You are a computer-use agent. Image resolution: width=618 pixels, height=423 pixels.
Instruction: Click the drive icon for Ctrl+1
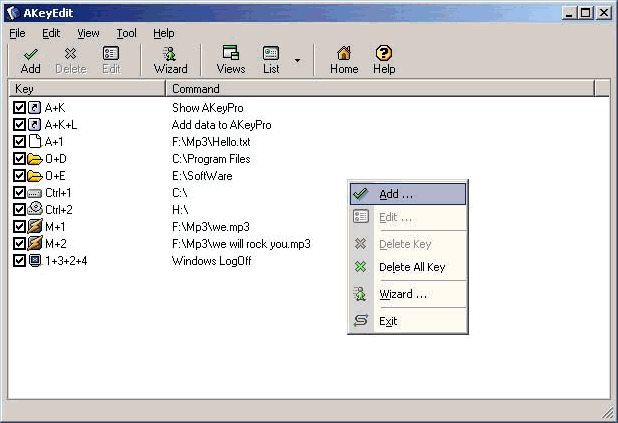[35, 193]
